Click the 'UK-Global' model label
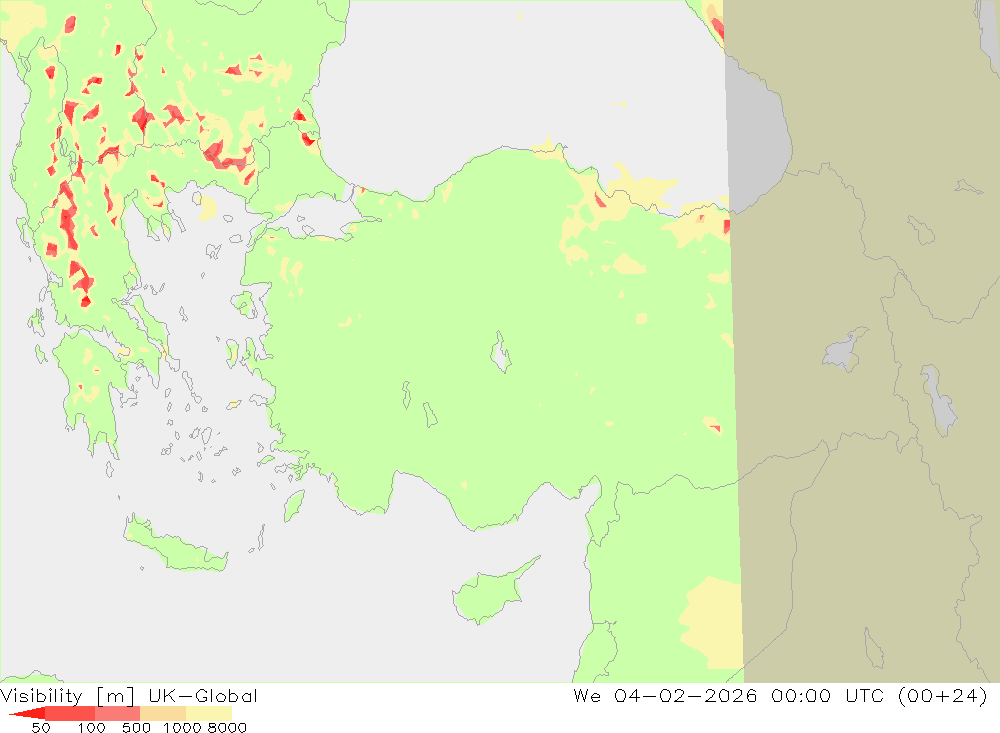Viewport: 1000px width, 733px height. [x=203, y=695]
